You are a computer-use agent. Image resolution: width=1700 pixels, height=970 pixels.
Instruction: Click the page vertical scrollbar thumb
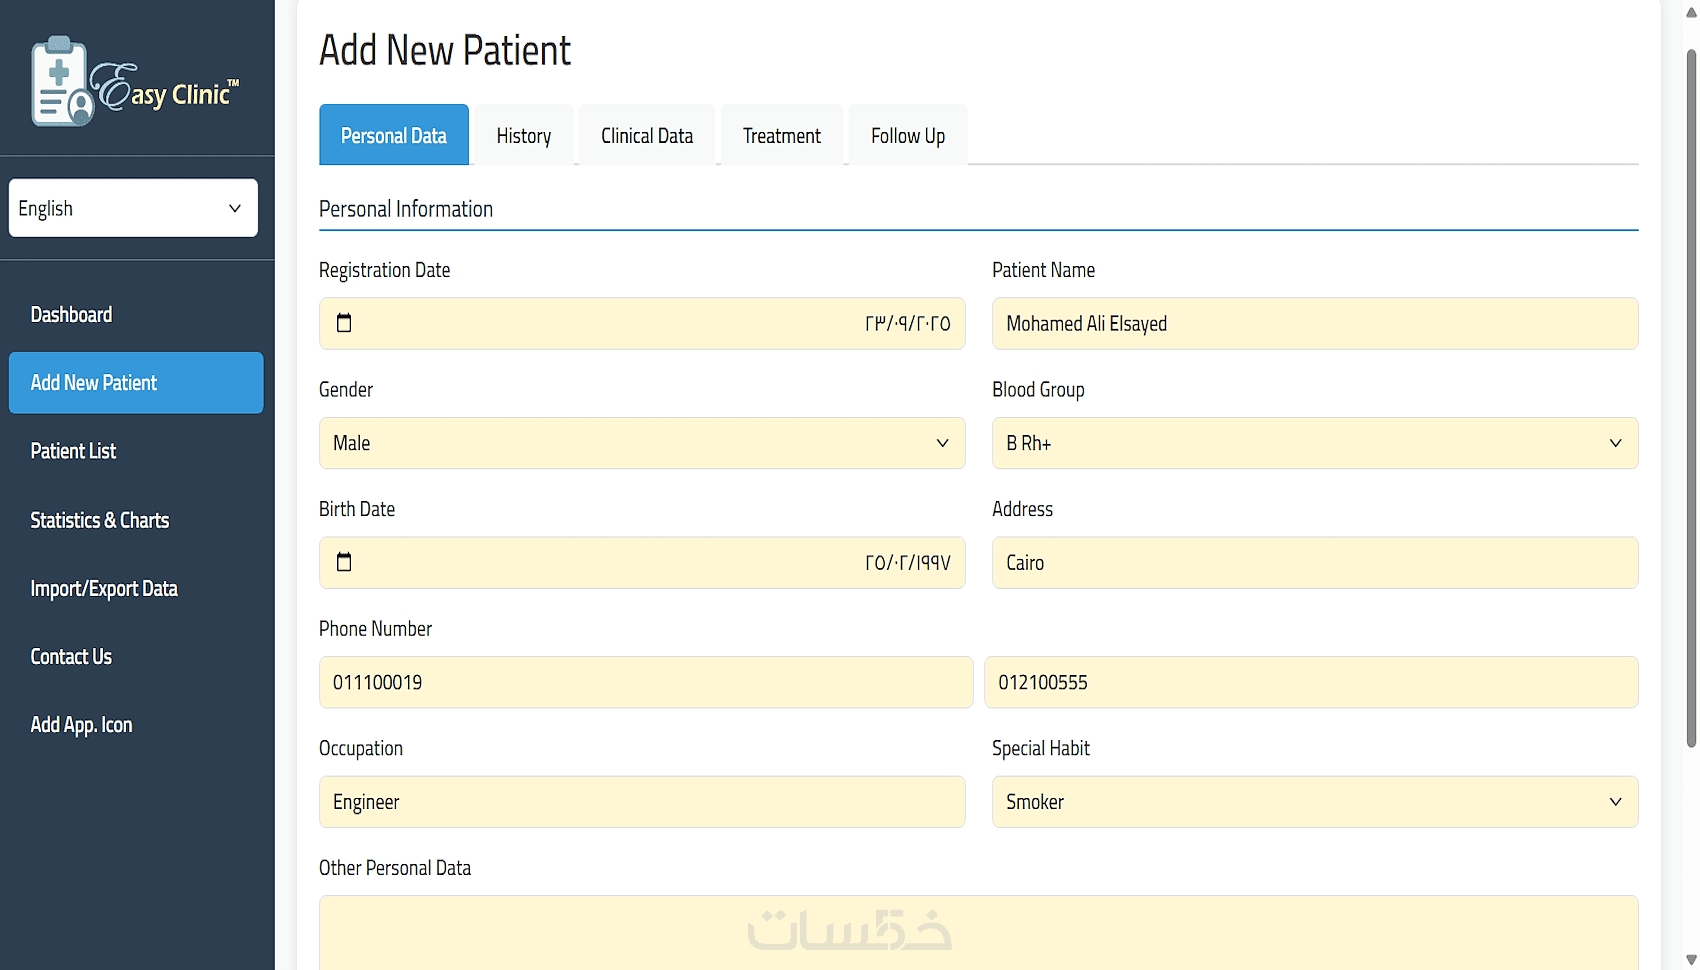pyautogui.click(x=1691, y=400)
